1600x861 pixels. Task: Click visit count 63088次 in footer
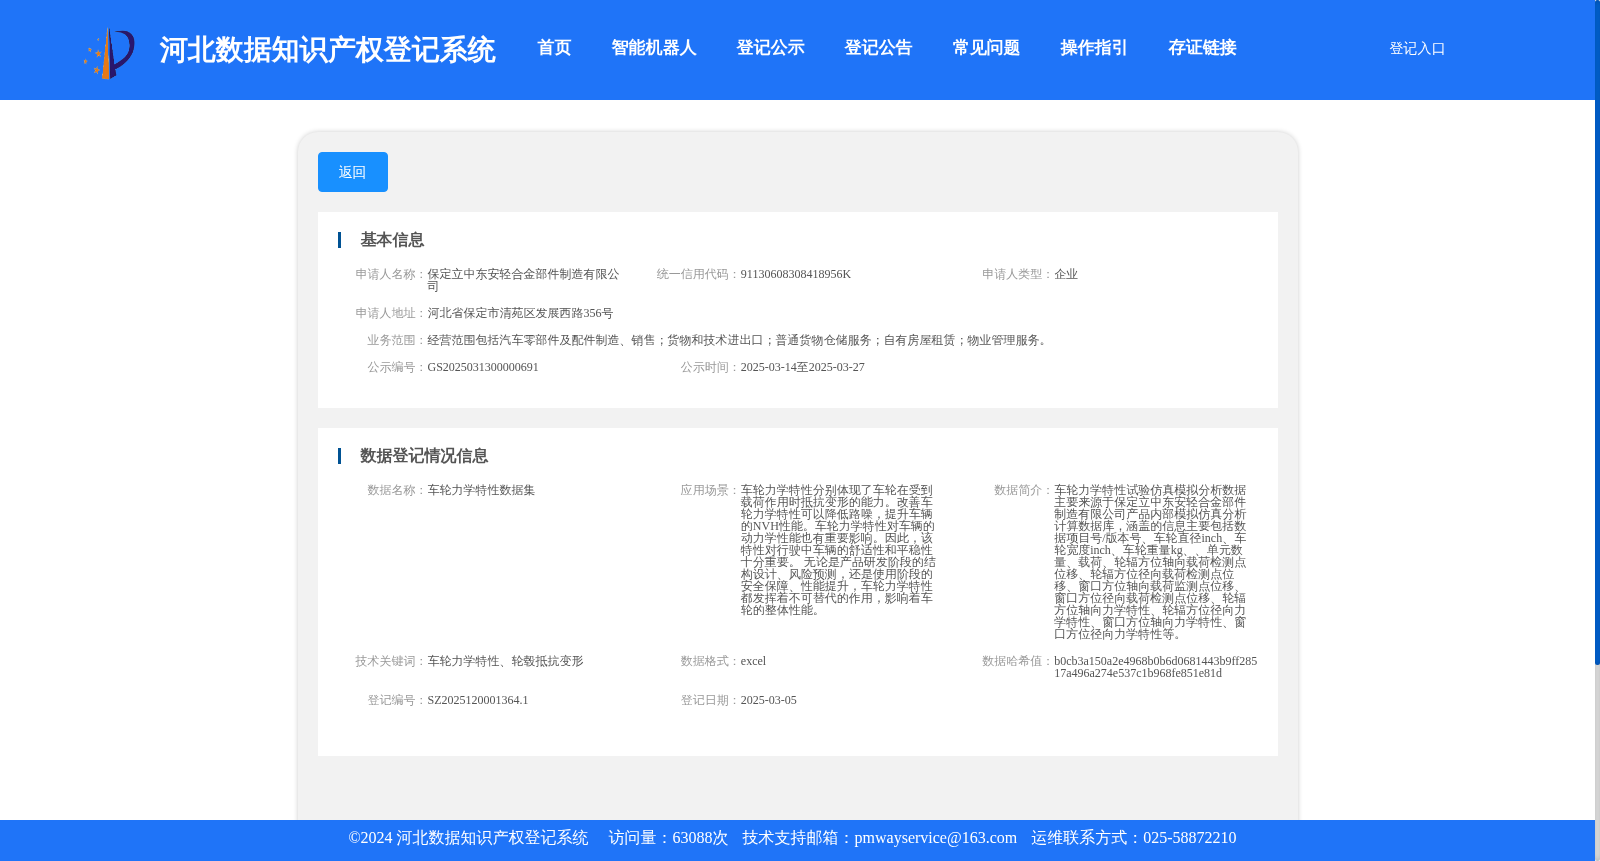pyautogui.click(x=700, y=838)
